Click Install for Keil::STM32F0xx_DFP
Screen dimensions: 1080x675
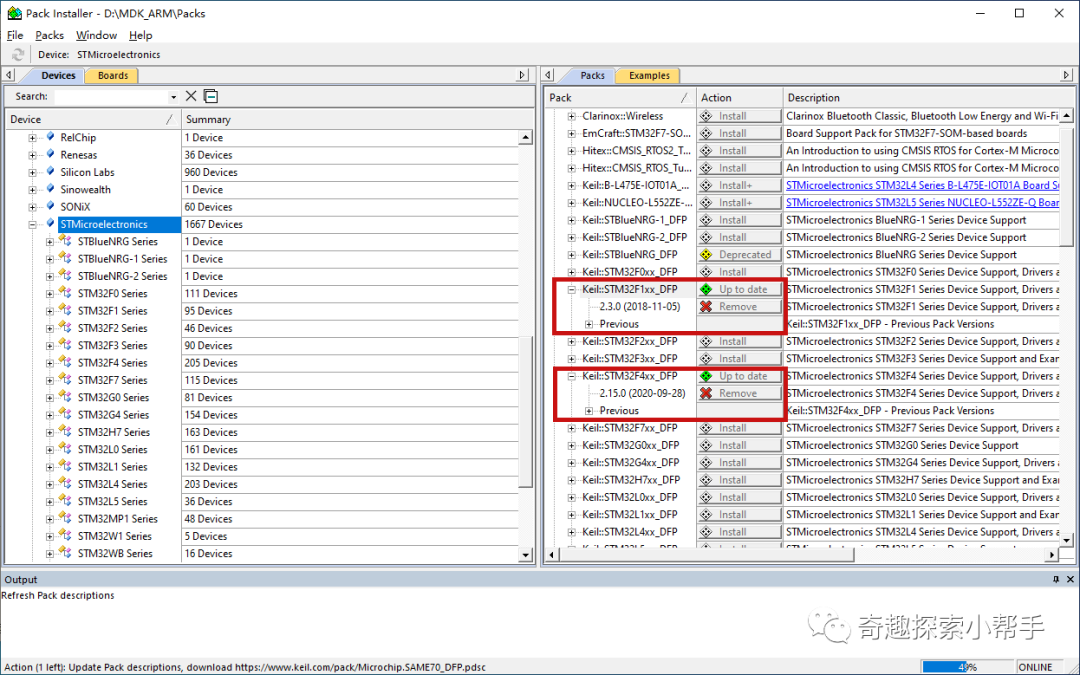pyautogui.click(x=740, y=272)
